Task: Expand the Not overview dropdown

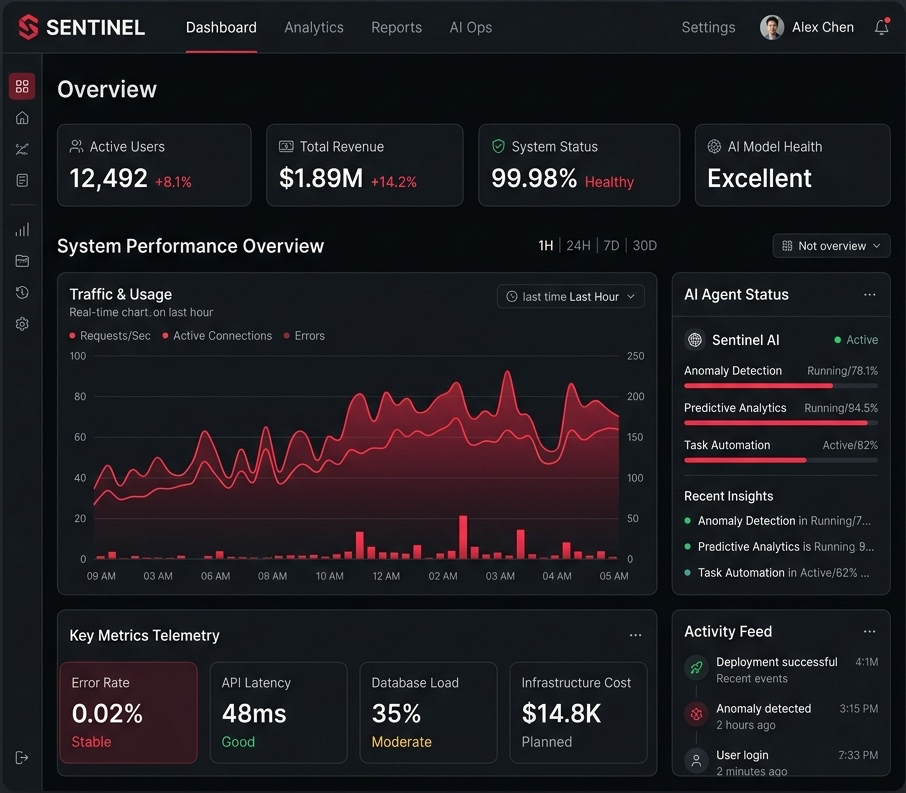Action: click(831, 246)
